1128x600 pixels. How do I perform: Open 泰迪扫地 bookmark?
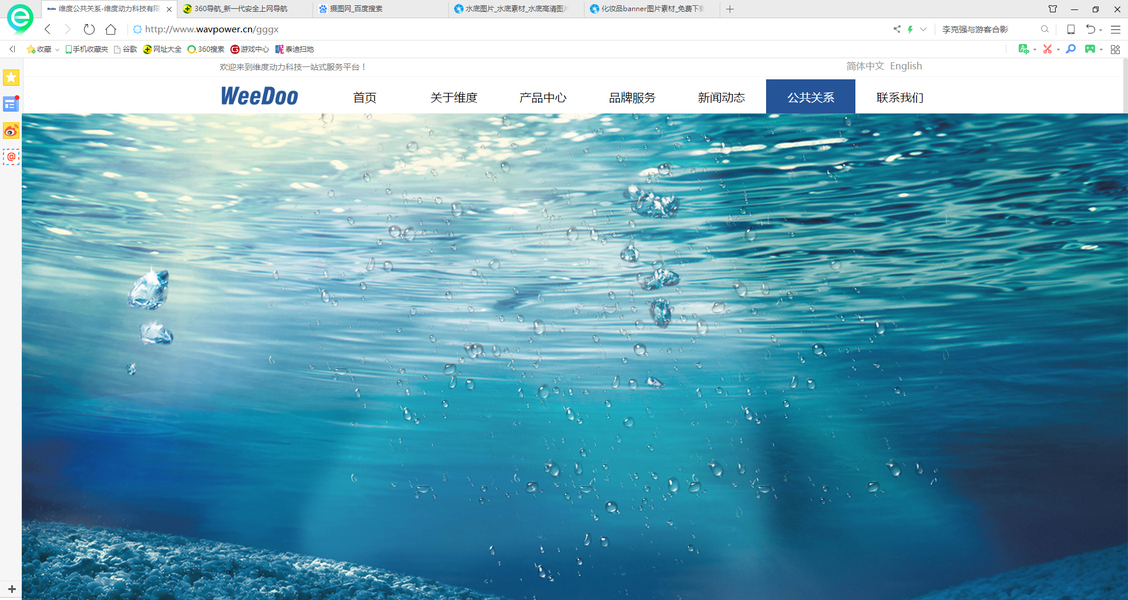coord(295,50)
